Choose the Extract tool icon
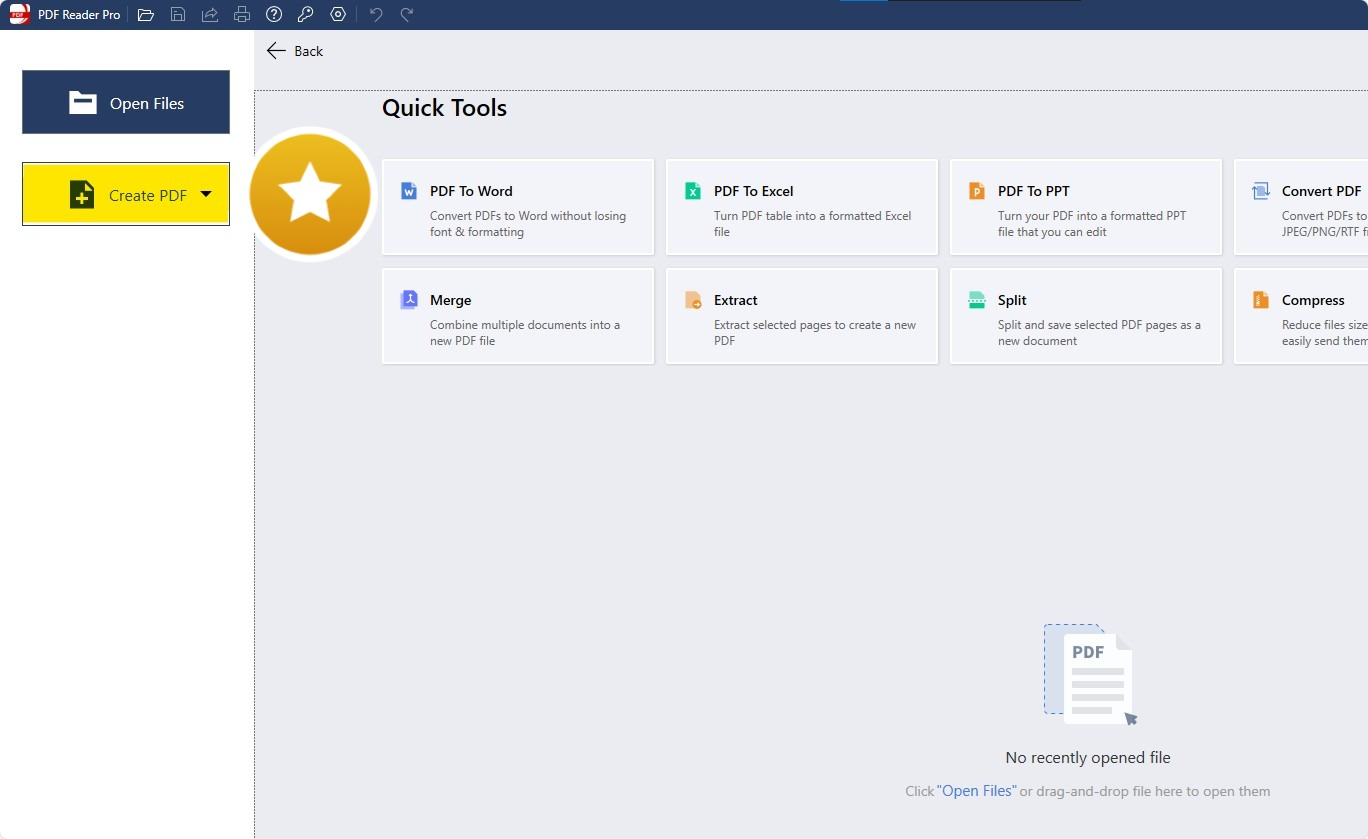 pyautogui.click(x=693, y=300)
